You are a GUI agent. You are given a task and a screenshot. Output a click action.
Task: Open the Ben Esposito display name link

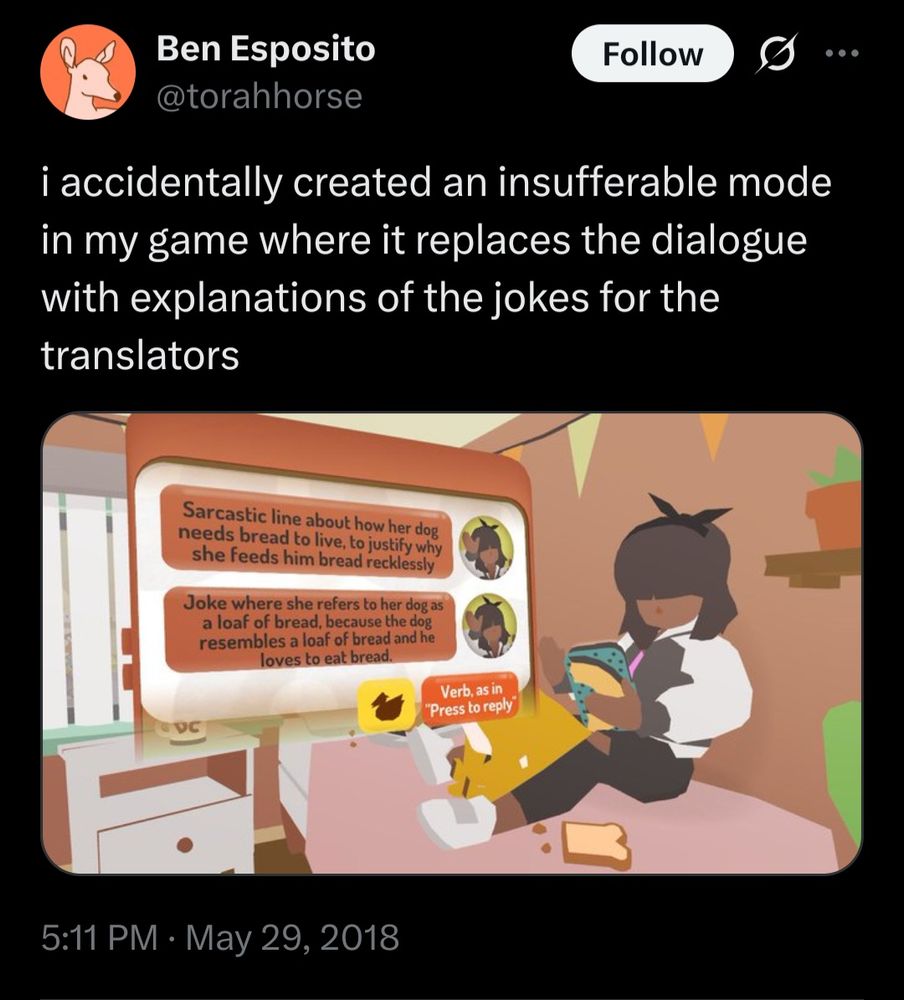click(x=265, y=48)
